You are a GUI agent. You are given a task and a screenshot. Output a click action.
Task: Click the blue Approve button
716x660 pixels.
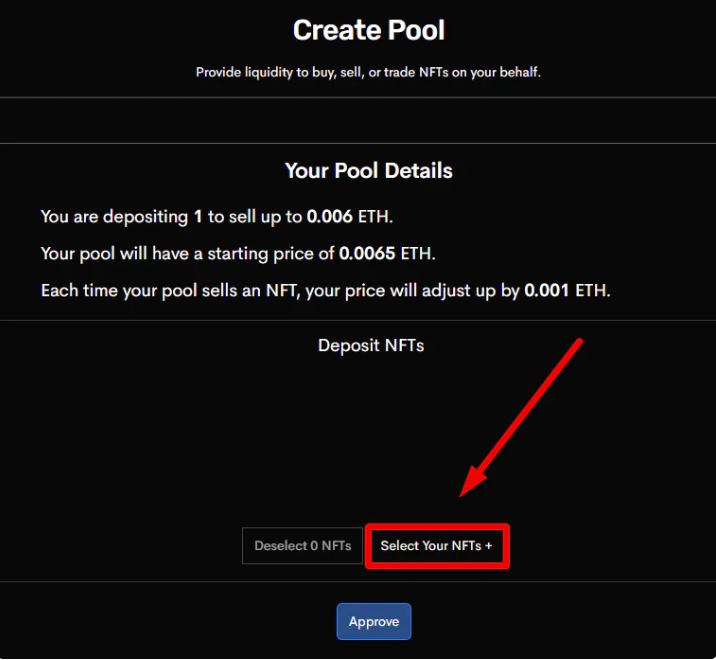click(374, 622)
